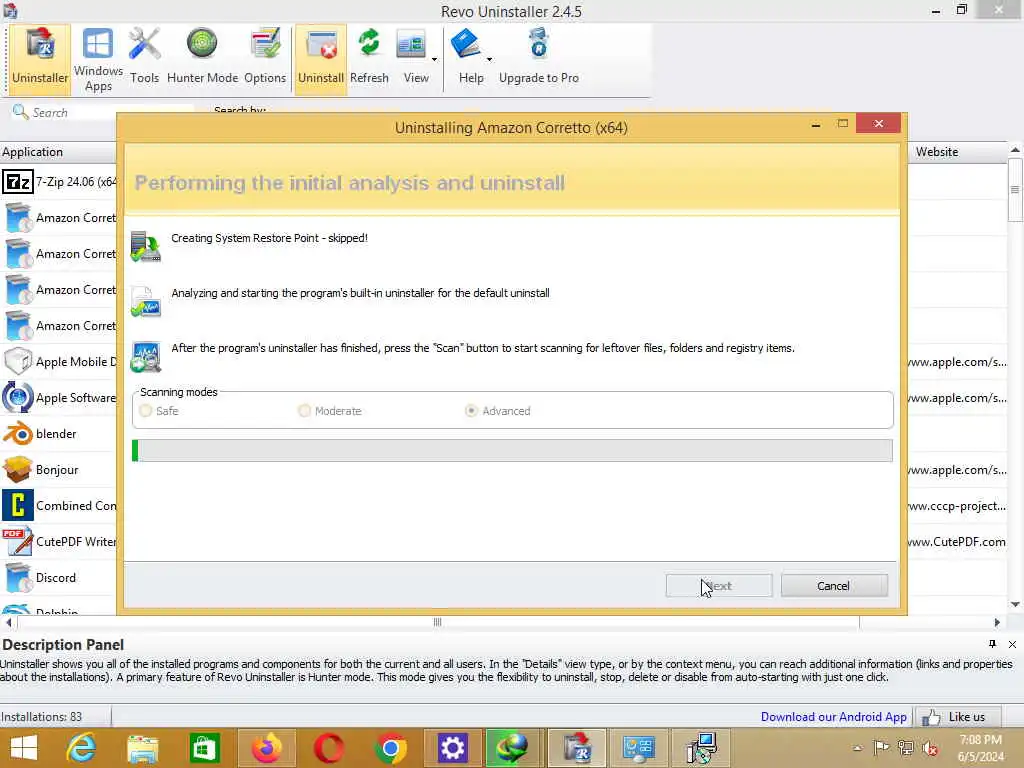Open Chrome from taskbar
Image resolution: width=1024 pixels, height=768 pixels.
click(391, 748)
